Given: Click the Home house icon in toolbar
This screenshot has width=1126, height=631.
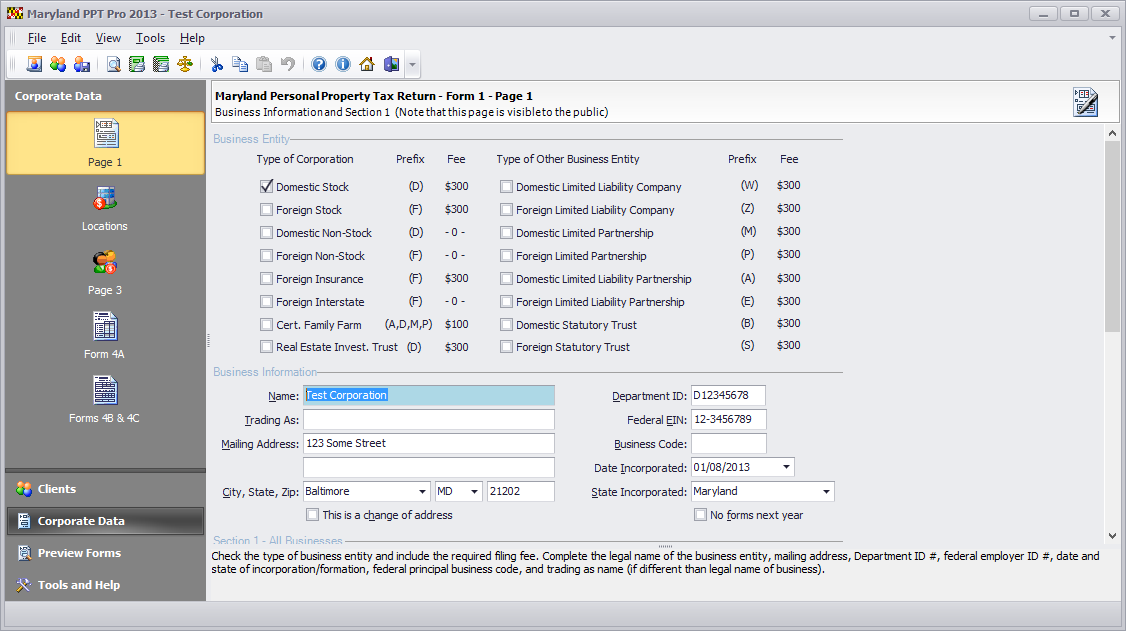Looking at the screenshot, I should [367, 65].
